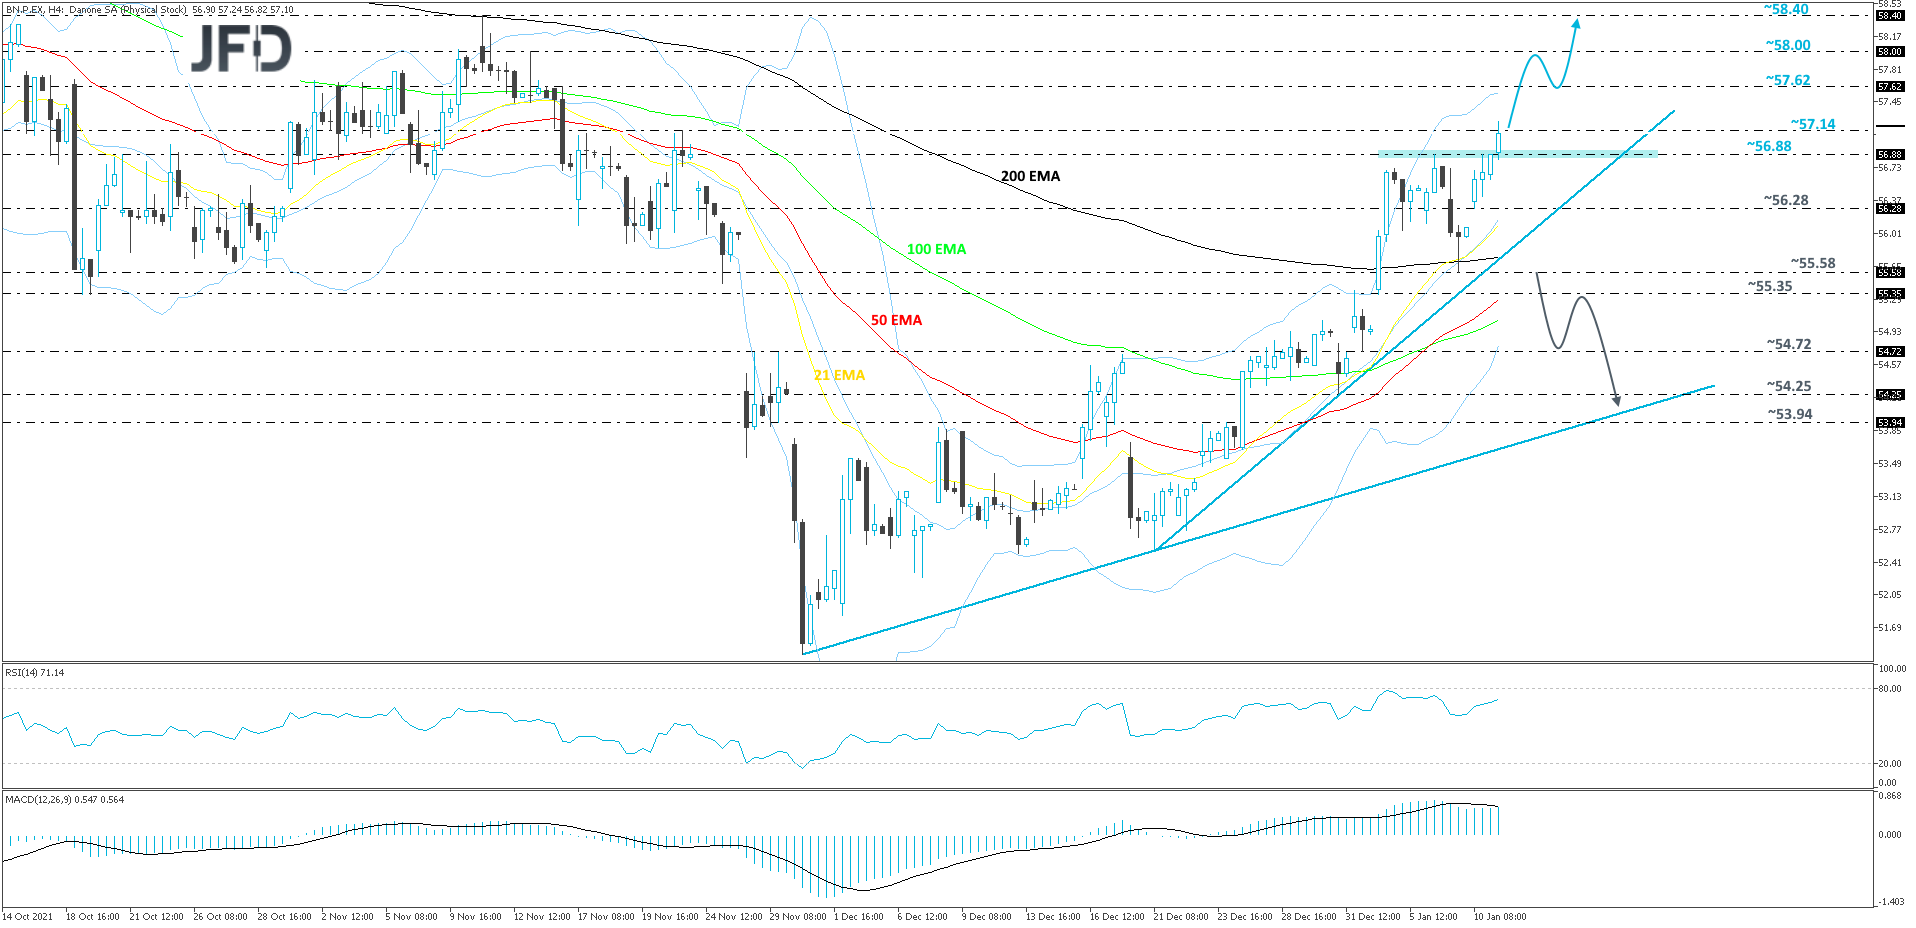Select the MACD(12,26,9) indicator title
This screenshot has height=928, width=1916.
pos(64,800)
